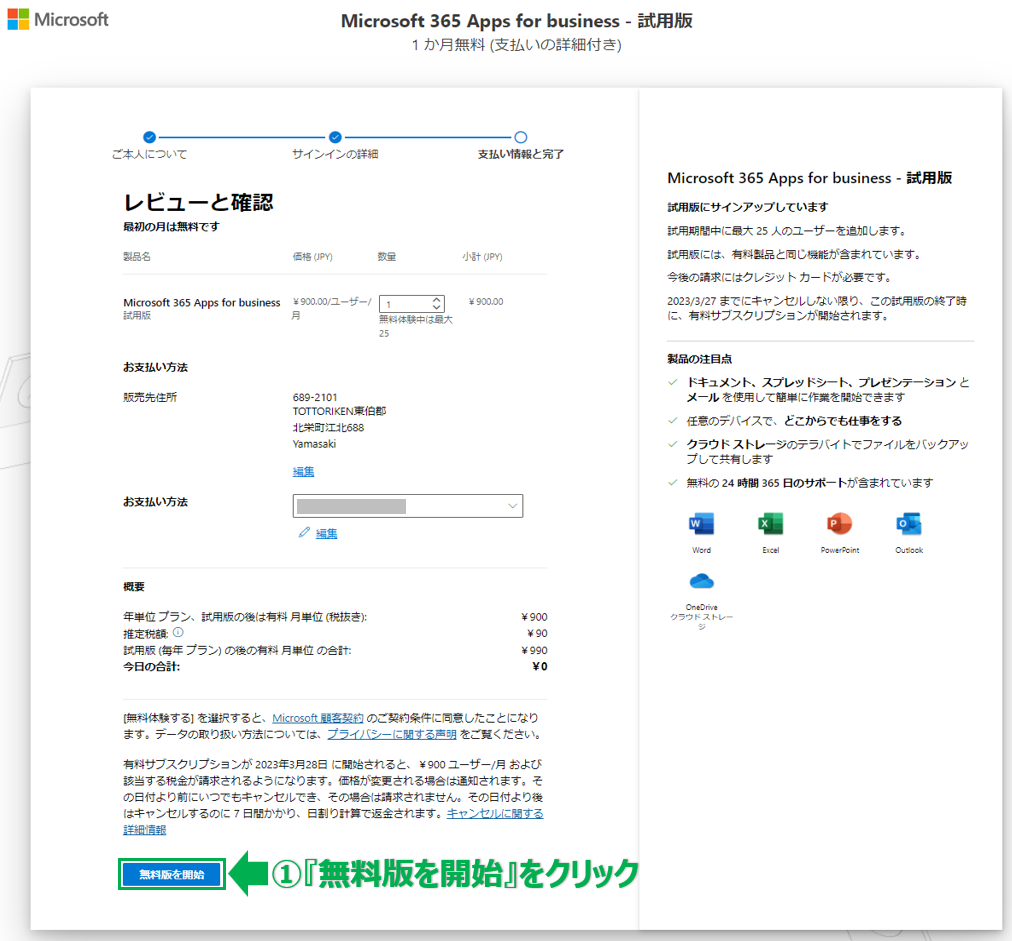Click the ご本人について step circle

(150, 137)
